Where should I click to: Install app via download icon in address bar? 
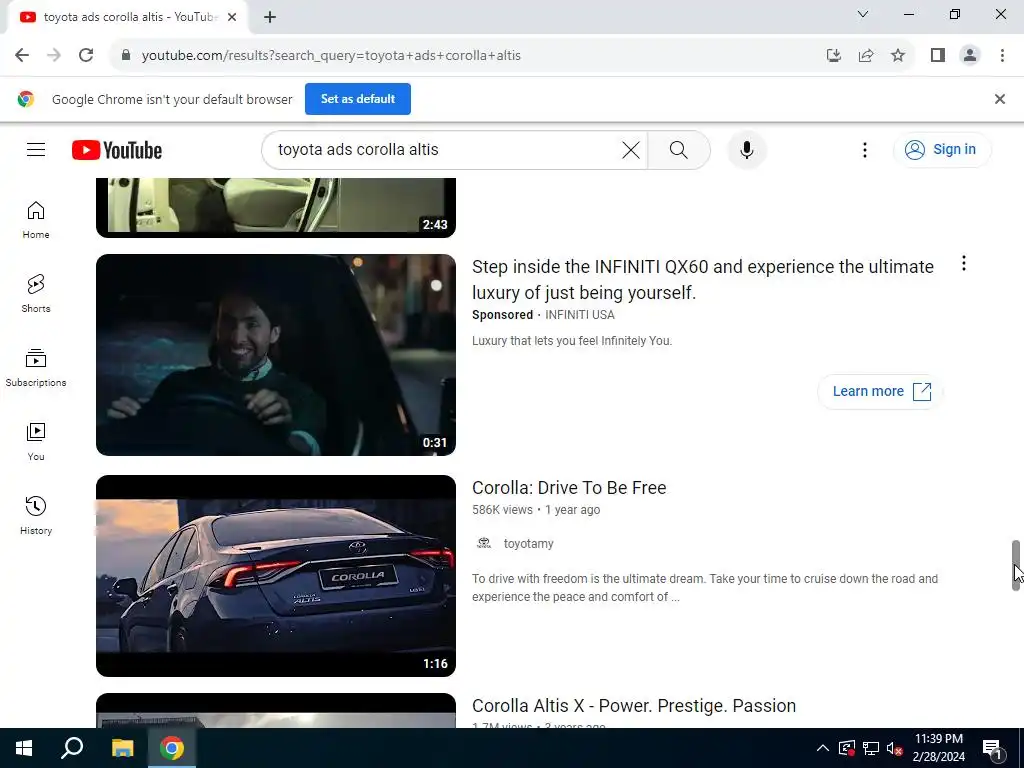(833, 56)
